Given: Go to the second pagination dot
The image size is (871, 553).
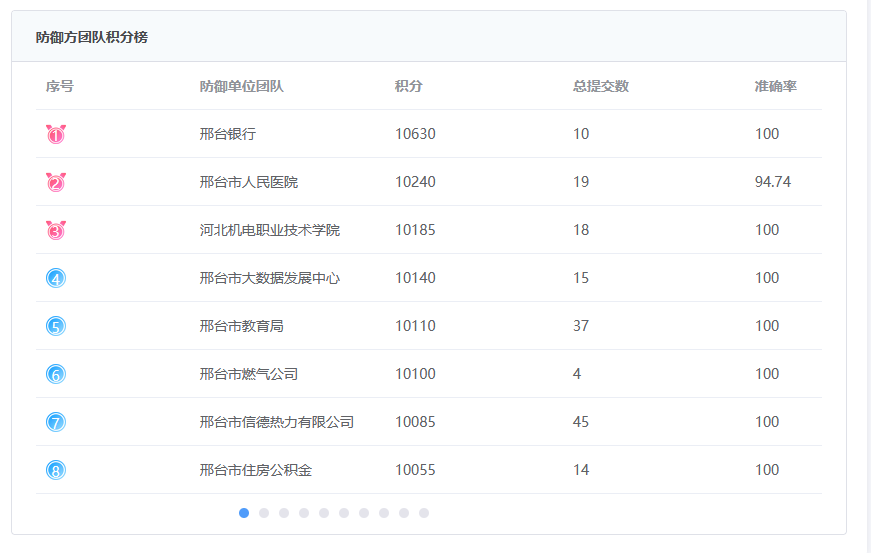Looking at the screenshot, I should [x=264, y=513].
